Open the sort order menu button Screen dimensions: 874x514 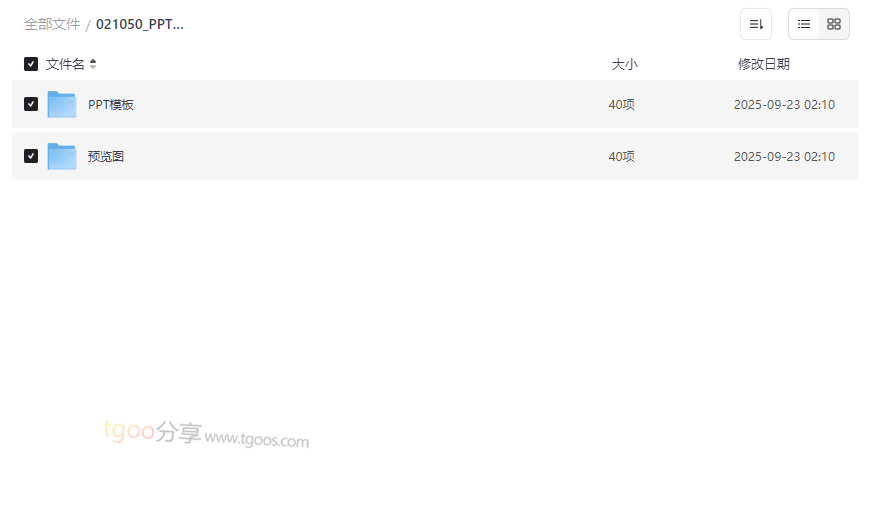click(756, 24)
